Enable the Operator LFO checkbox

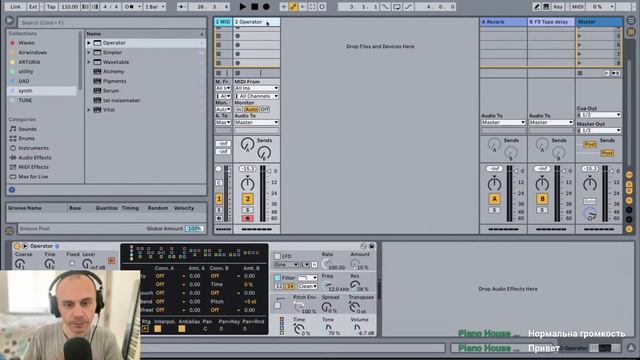(278, 256)
